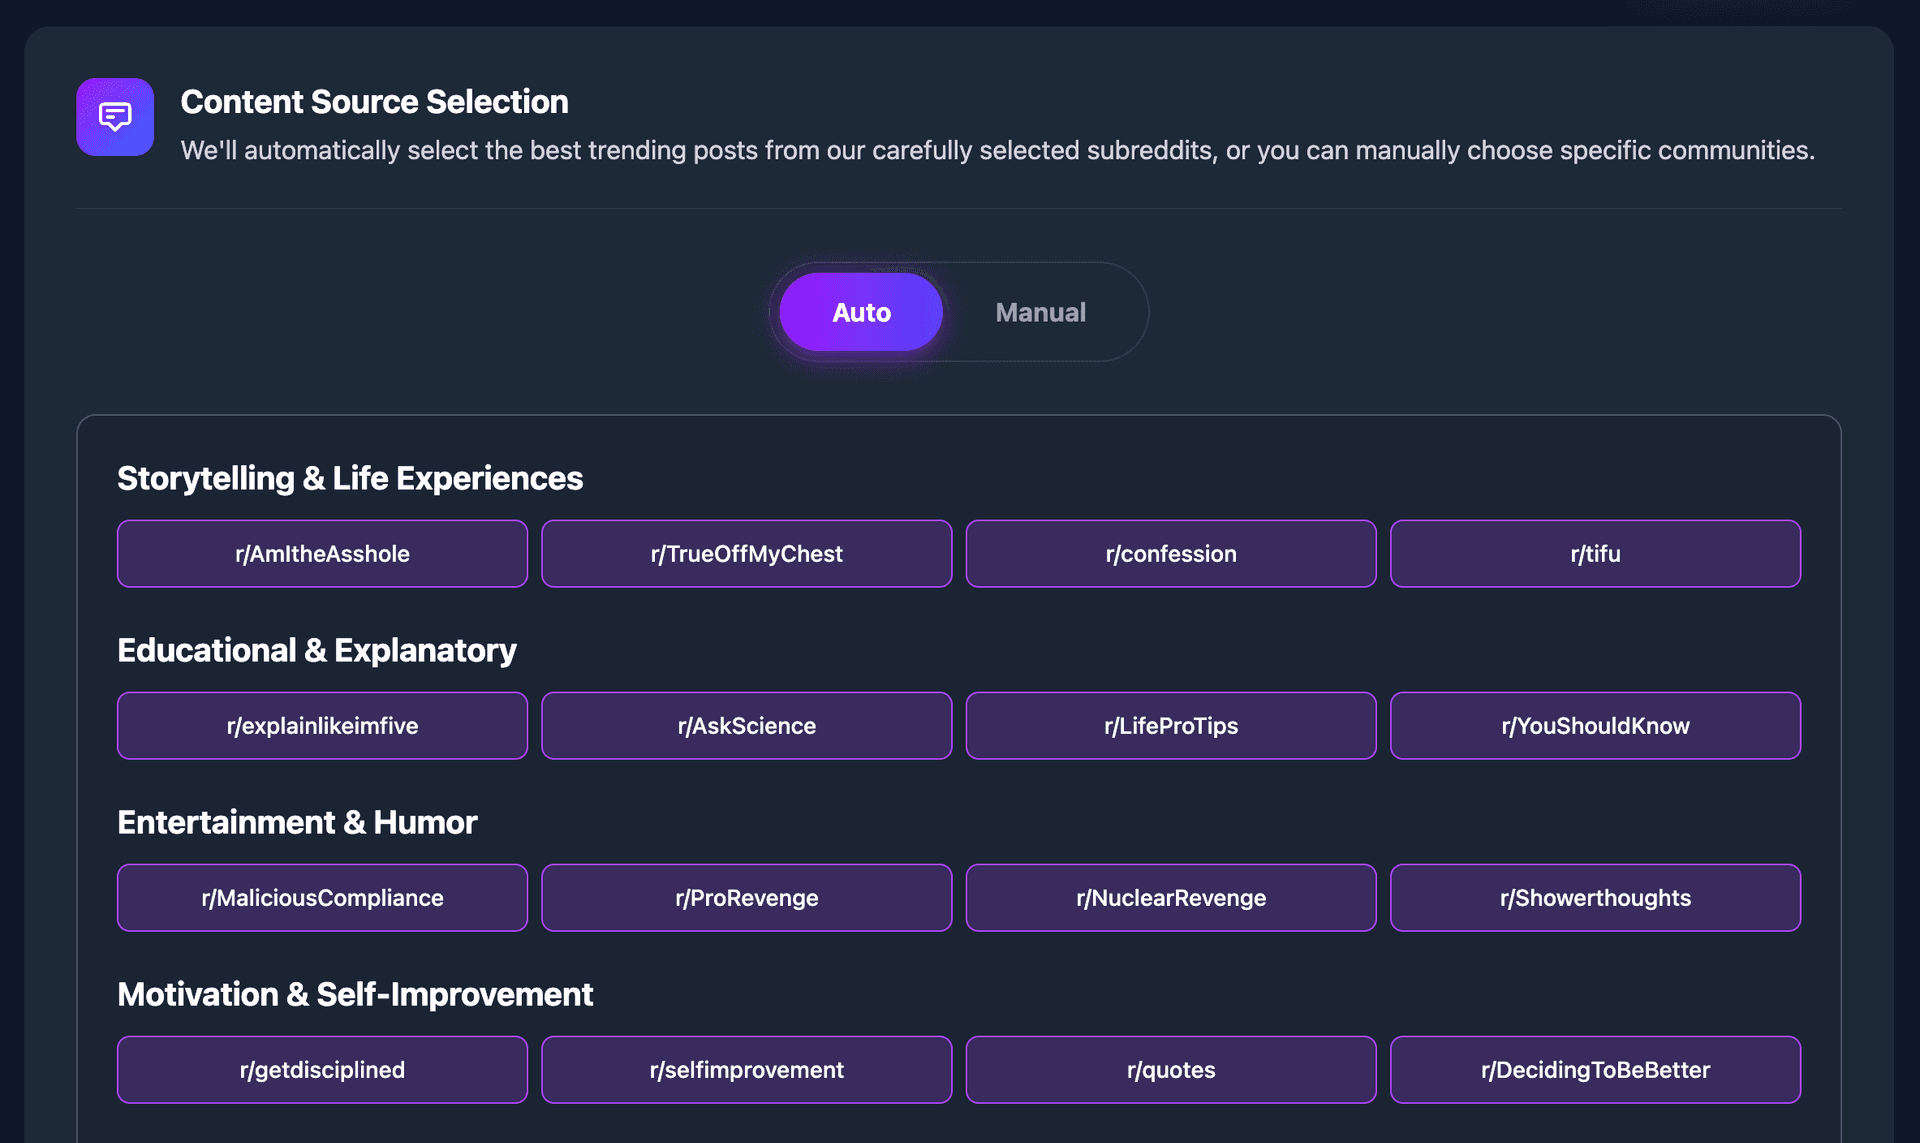Select the r/quotes community
The image size is (1920, 1143).
[x=1170, y=1069]
